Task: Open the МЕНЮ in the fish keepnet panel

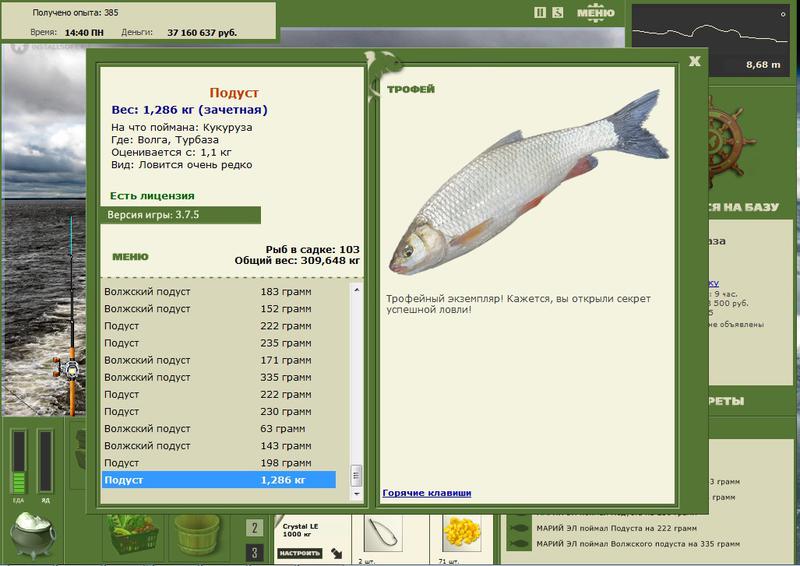Action: click(130, 257)
